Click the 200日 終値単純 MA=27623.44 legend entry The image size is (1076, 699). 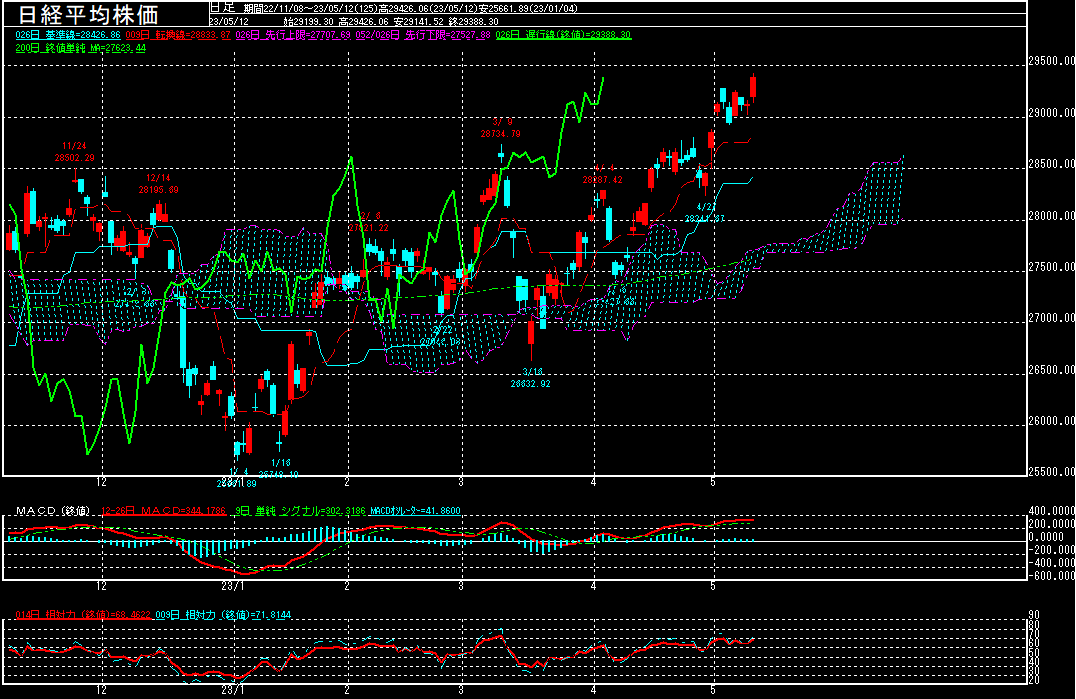(80, 48)
